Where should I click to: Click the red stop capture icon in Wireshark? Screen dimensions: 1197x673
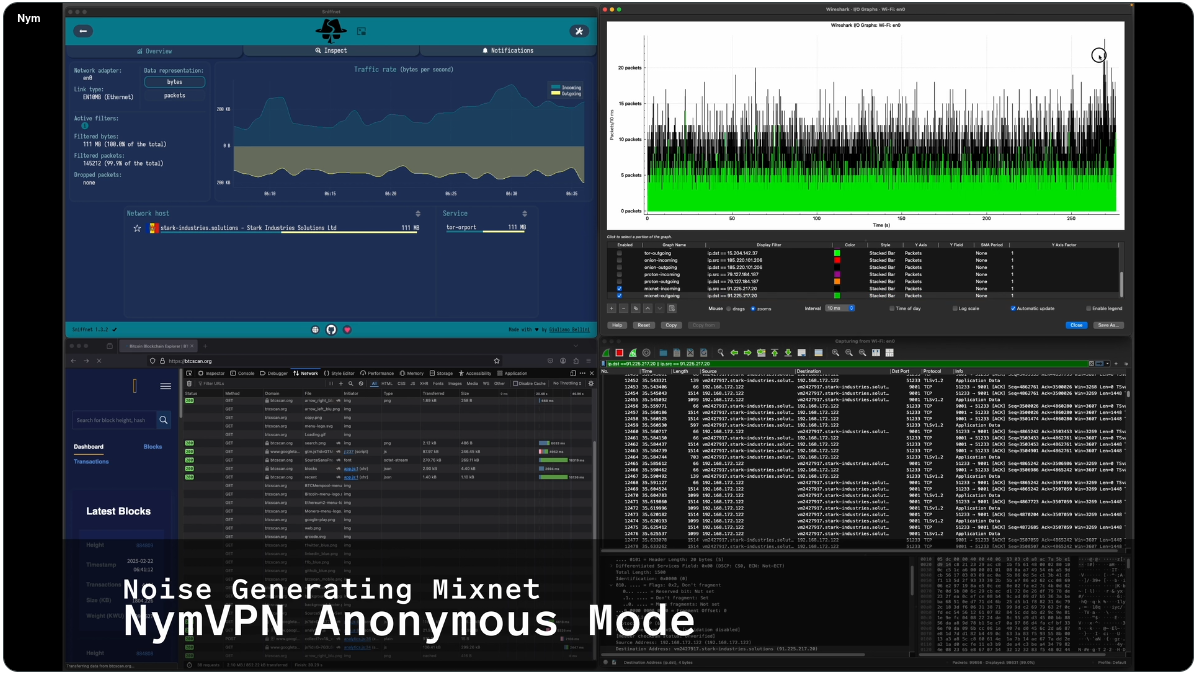click(x=619, y=352)
